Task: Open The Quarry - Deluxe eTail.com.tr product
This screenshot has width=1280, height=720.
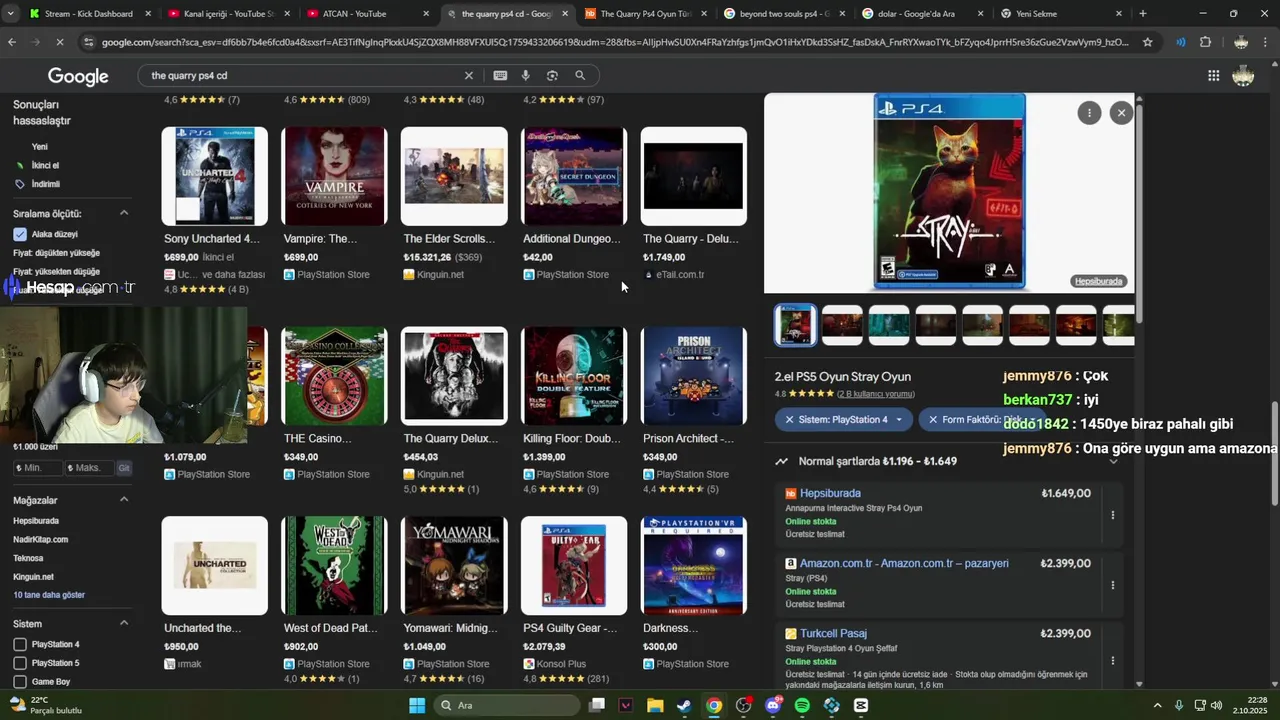Action: (x=693, y=203)
